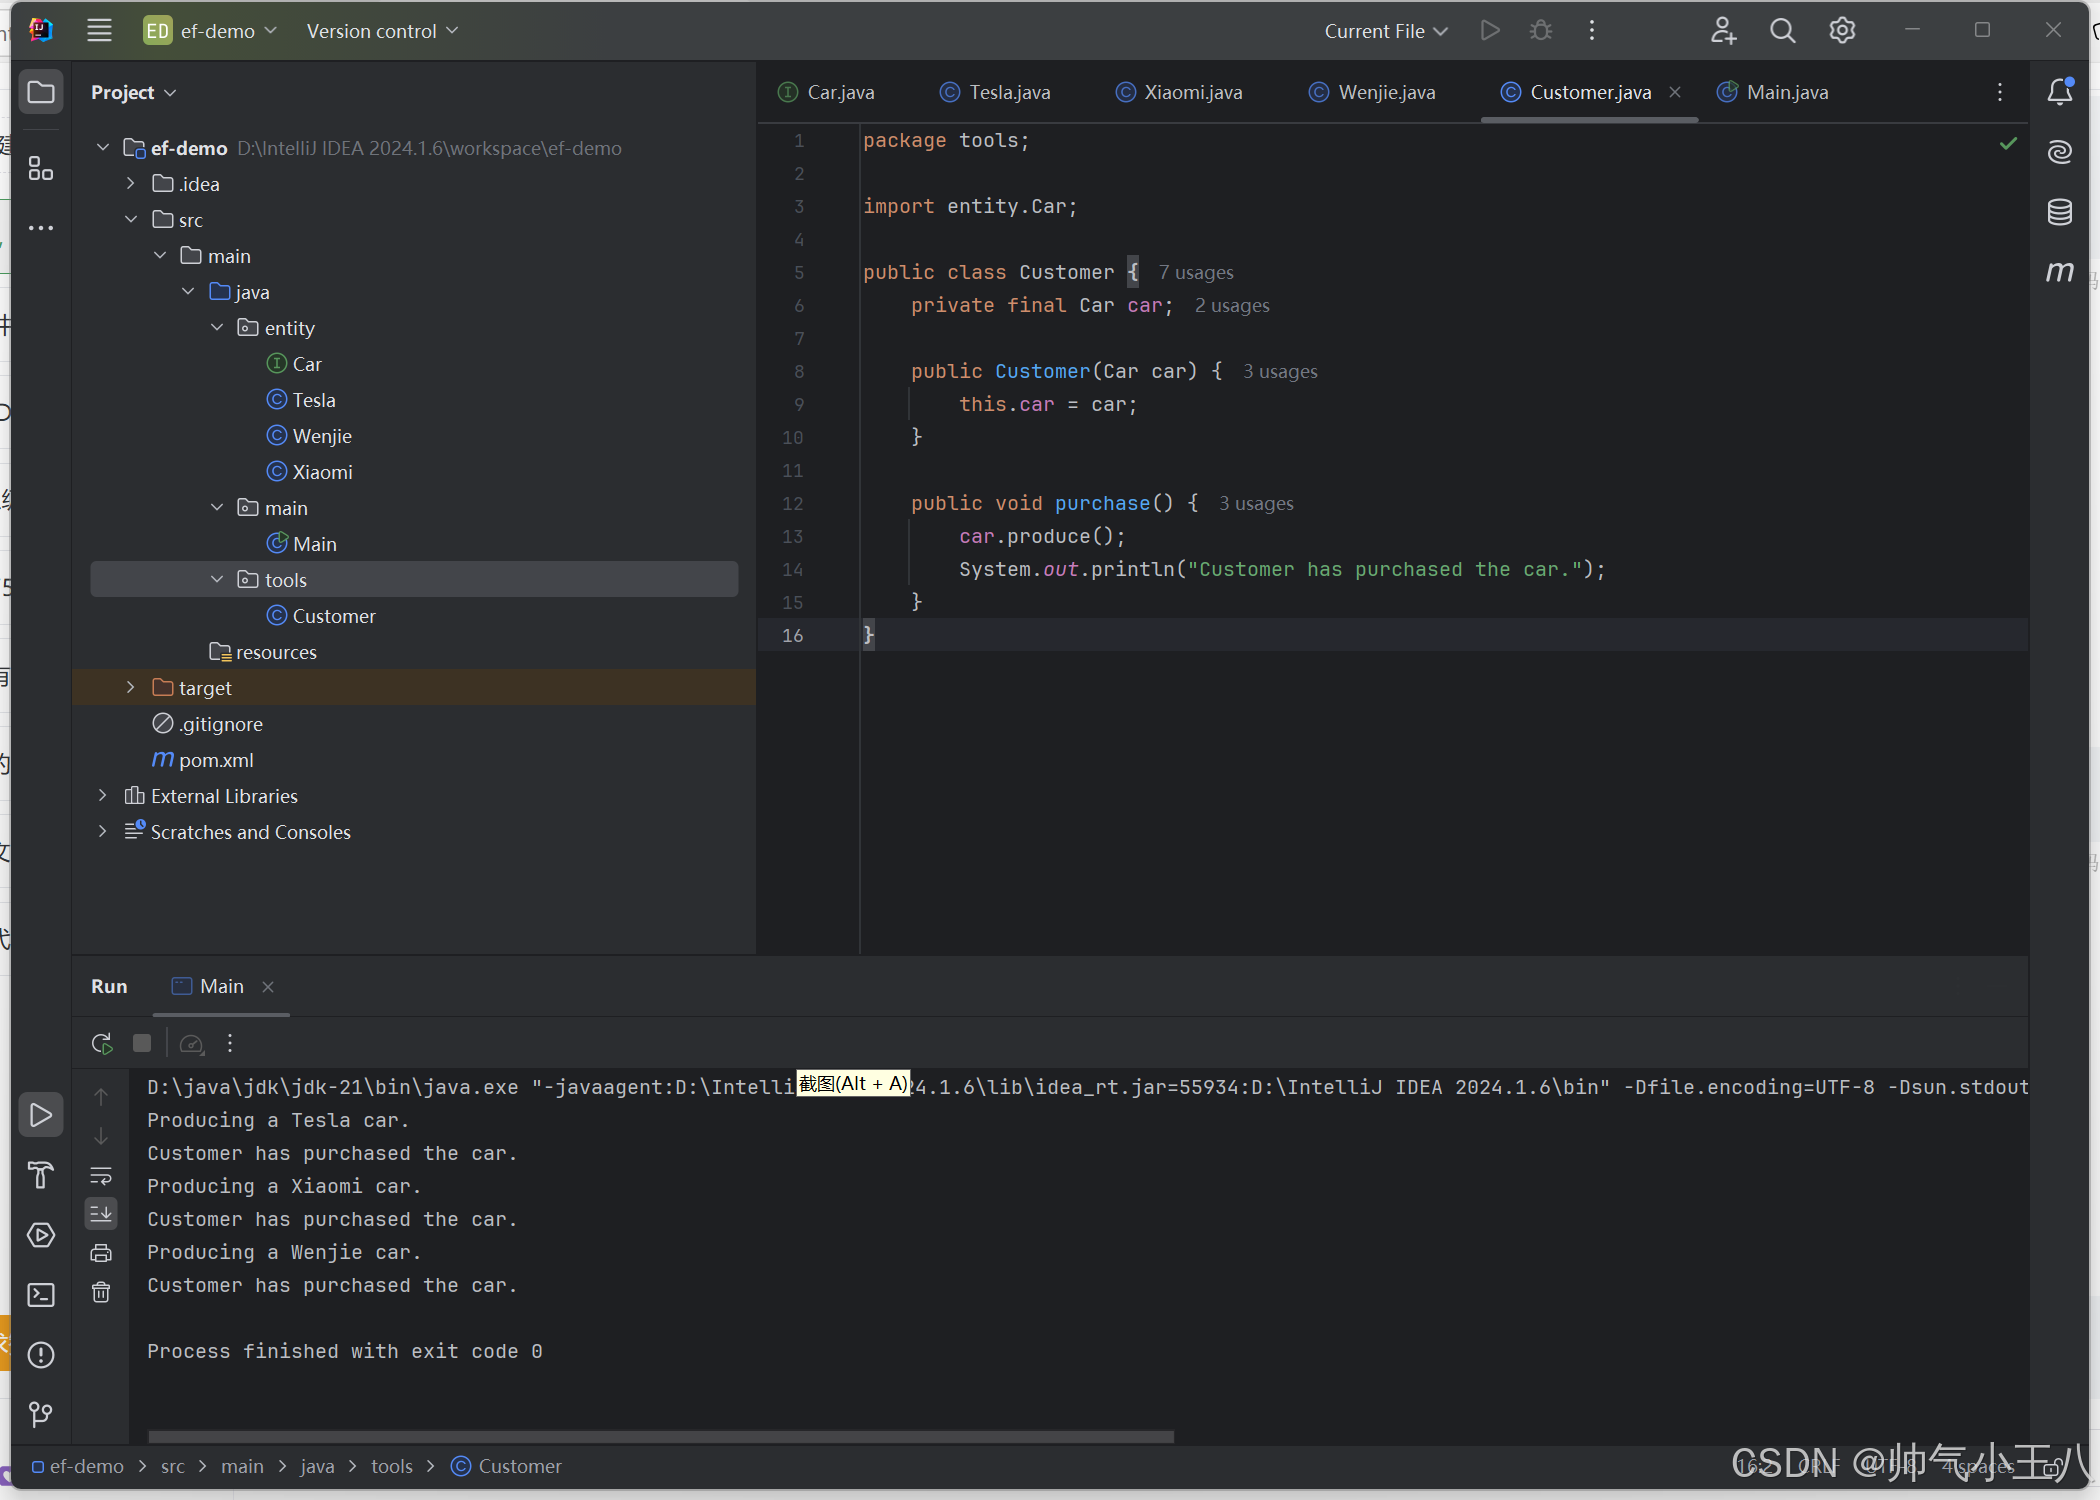The width and height of the screenshot is (2100, 1500).
Task: Toggle soft-wrap in Run console
Action: pos(101,1176)
